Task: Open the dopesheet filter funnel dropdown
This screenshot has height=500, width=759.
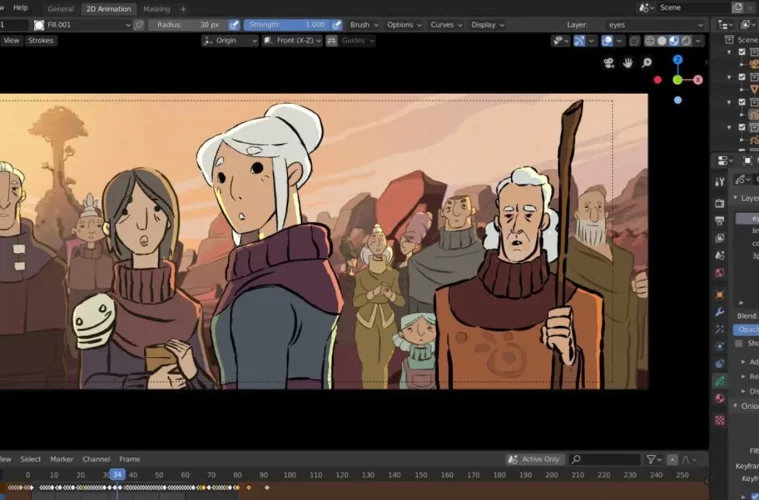Action: pos(654,459)
